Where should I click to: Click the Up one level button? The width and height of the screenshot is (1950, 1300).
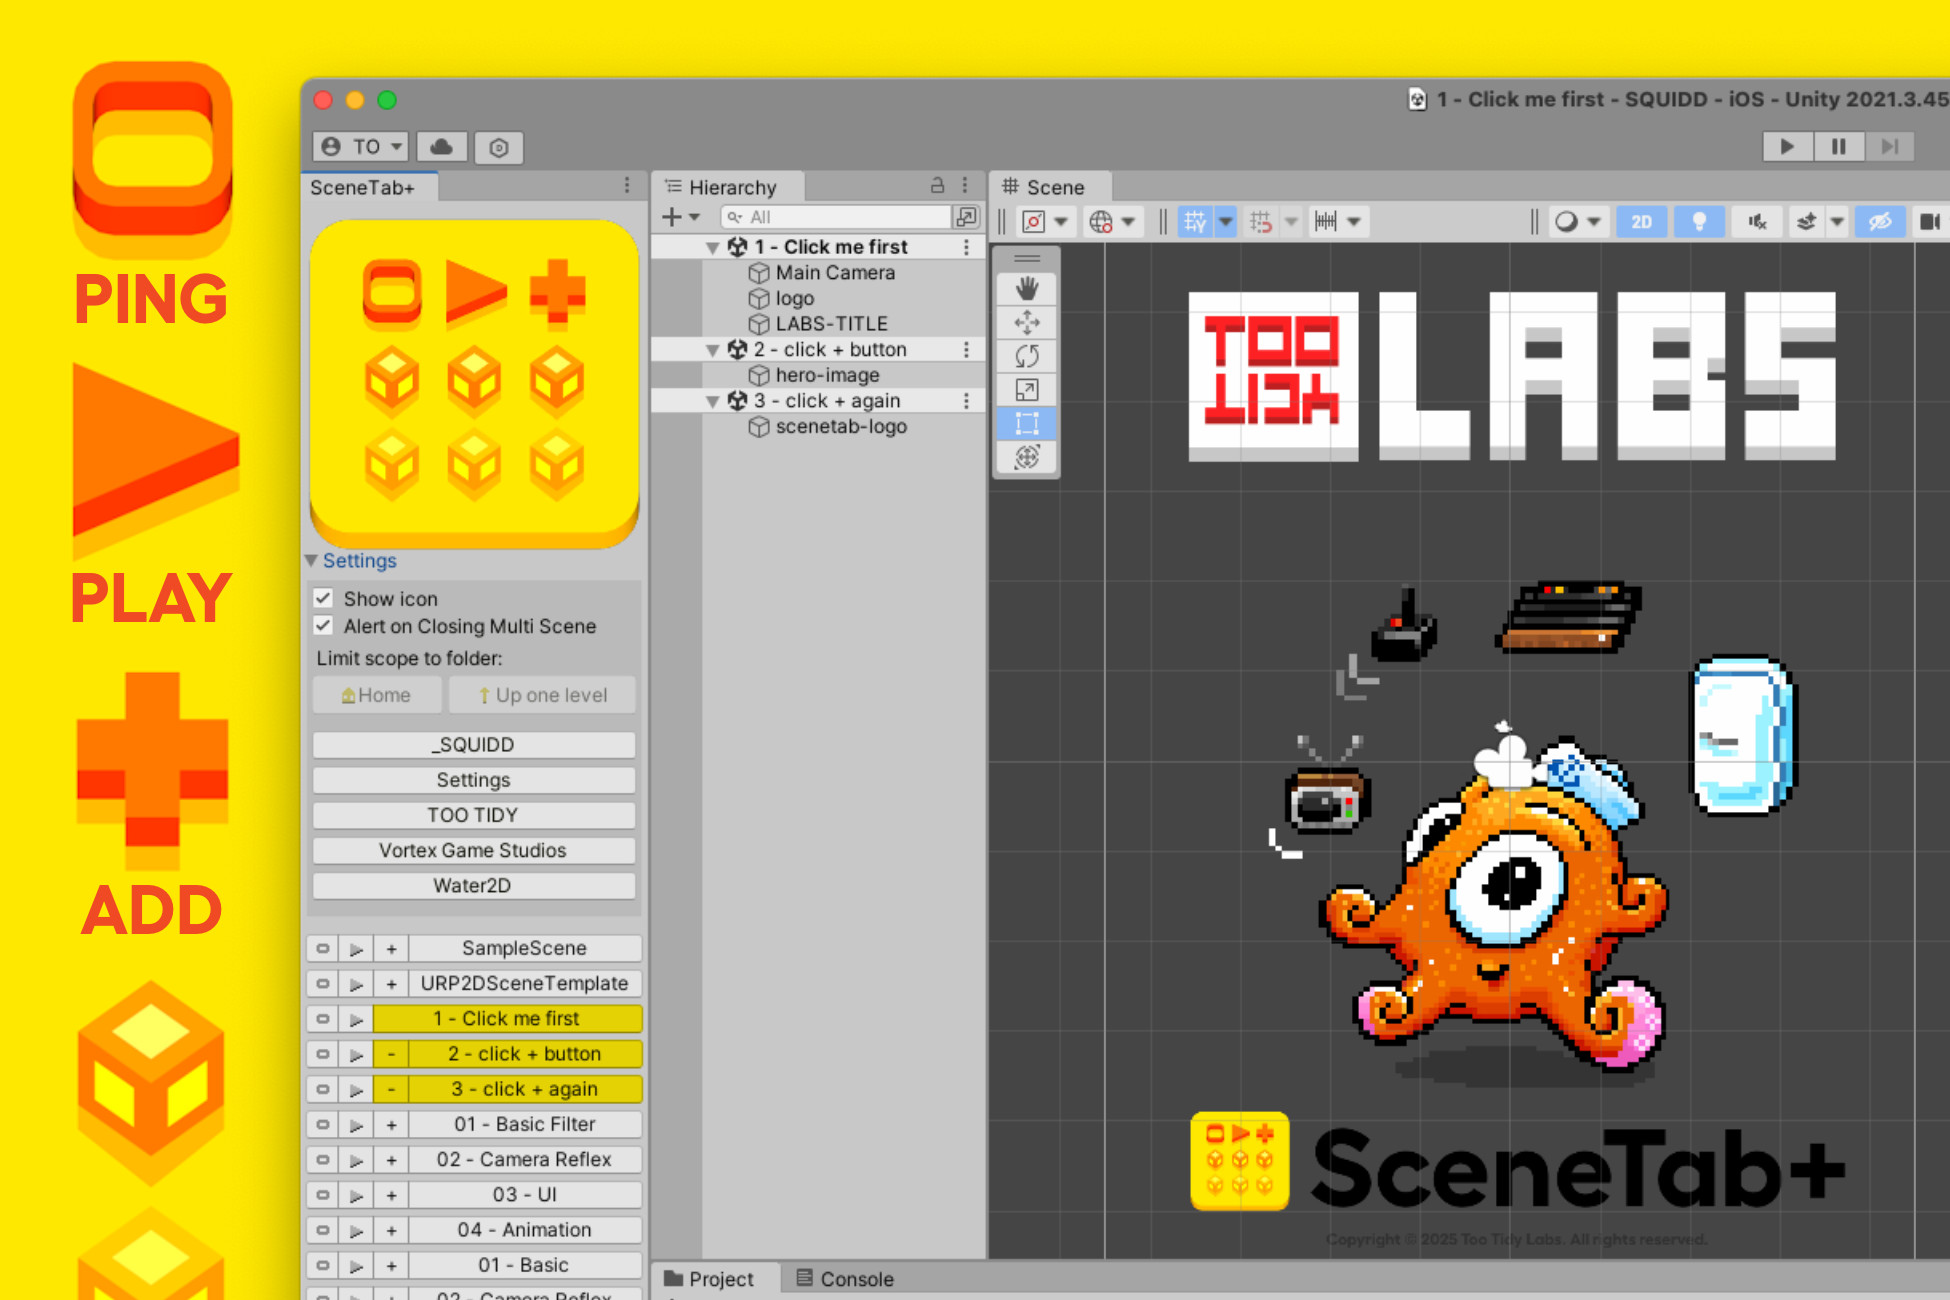click(x=542, y=694)
